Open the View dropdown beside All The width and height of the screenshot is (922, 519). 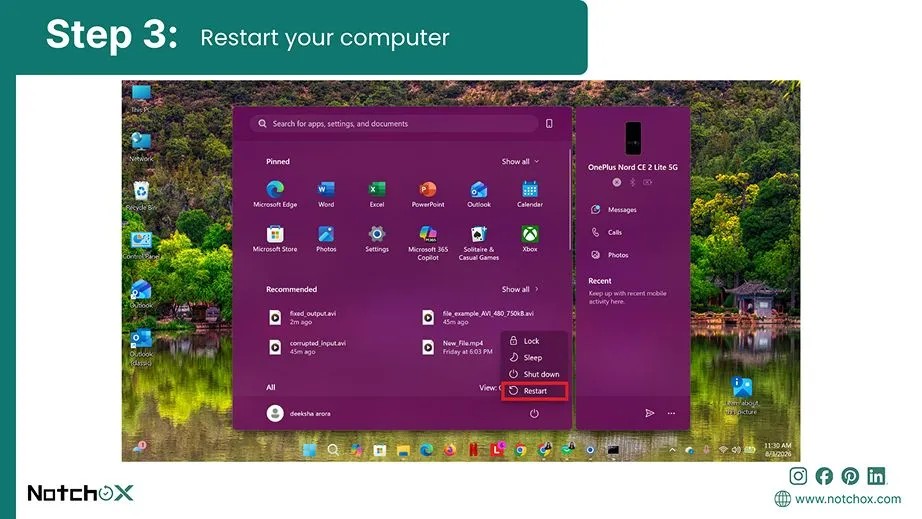490,387
